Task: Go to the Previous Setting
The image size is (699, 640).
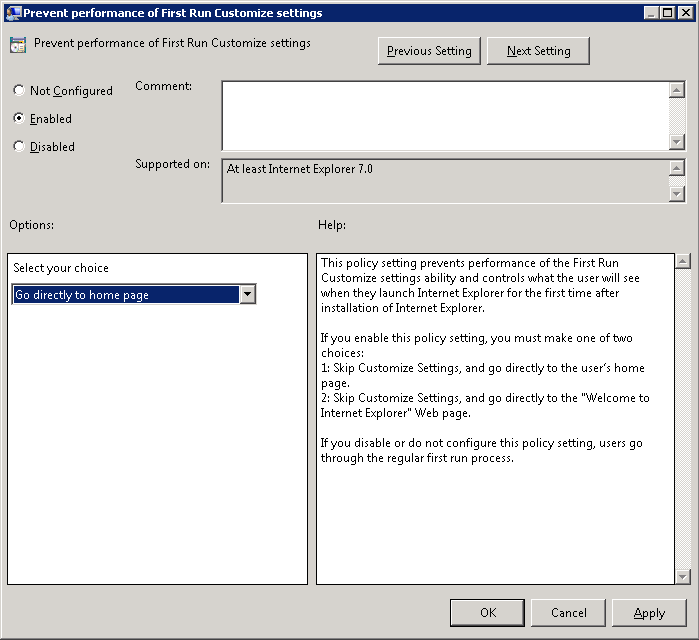Action: click(x=429, y=51)
